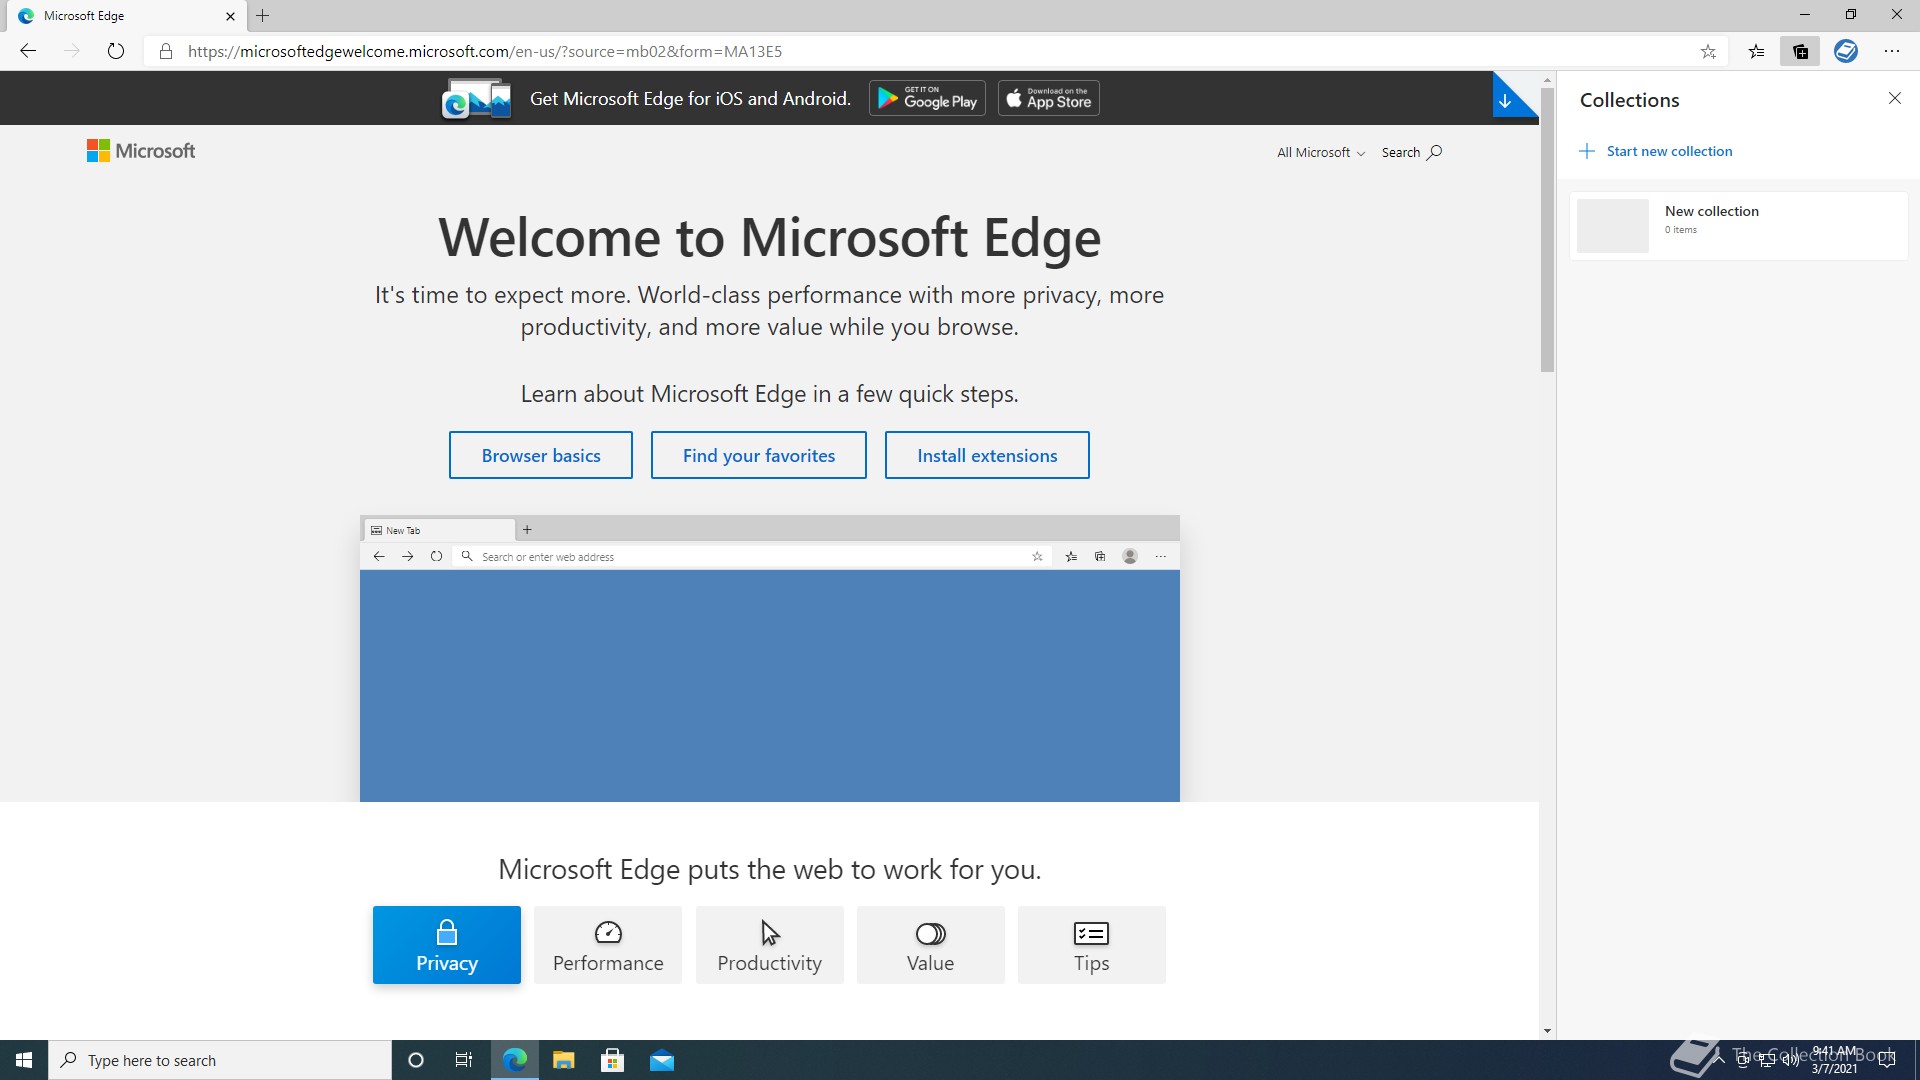The image size is (1920, 1080).
Task: Click the taskbar Type here to search box
Action: pos(220,1060)
